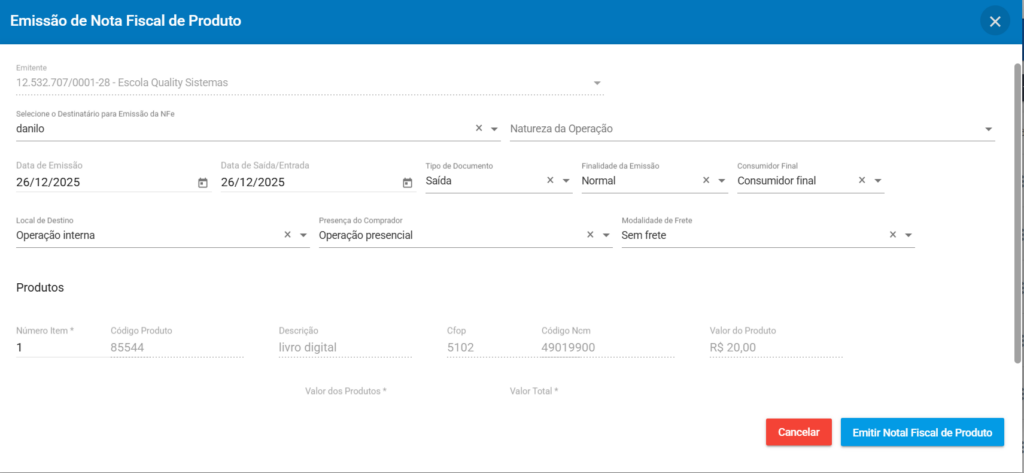Clear the Modalidade de Frete selection
The image size is (1024, 473).
[893, 235]
